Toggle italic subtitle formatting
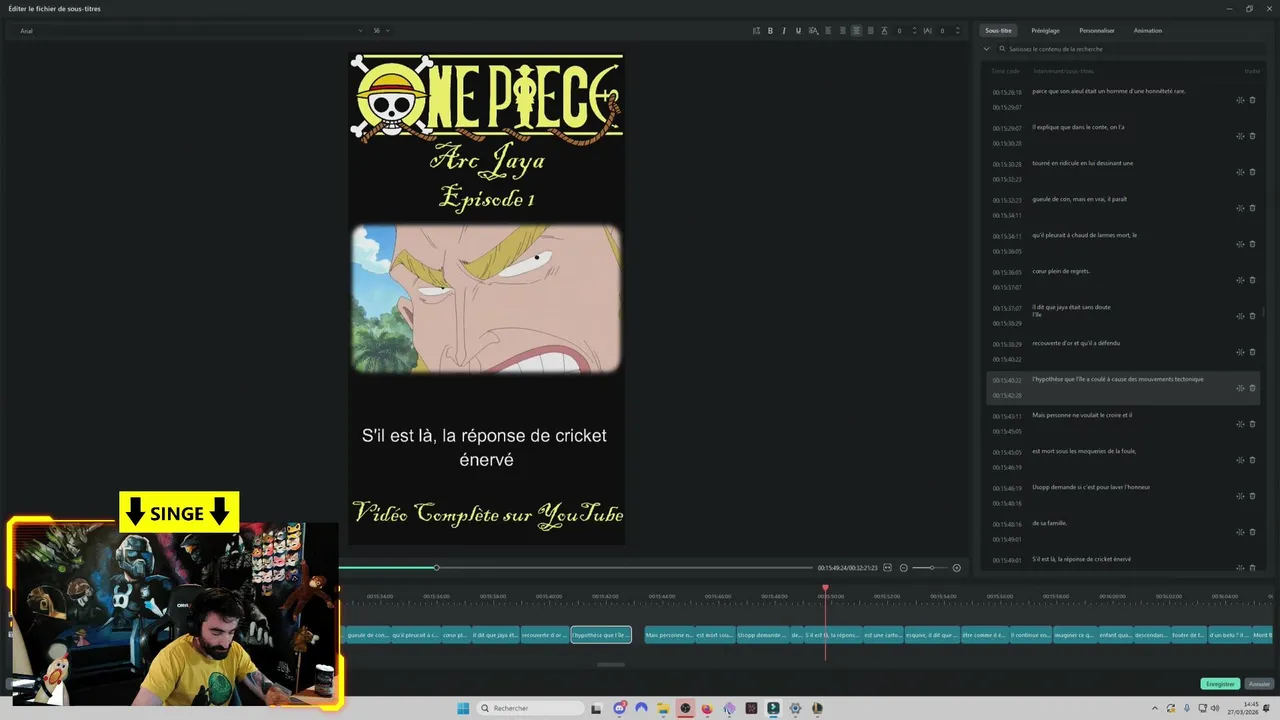This screenshot has width=1280, height=720. (x=784, y=31)
